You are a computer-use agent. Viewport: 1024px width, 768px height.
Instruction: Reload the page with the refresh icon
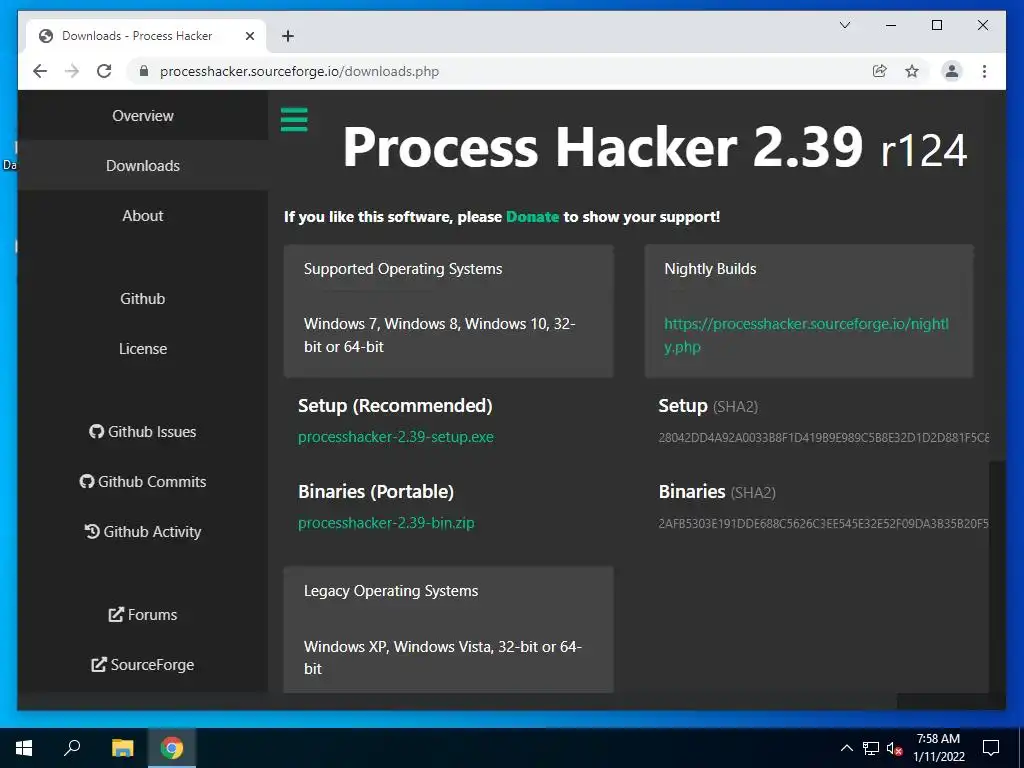[104, 71]
